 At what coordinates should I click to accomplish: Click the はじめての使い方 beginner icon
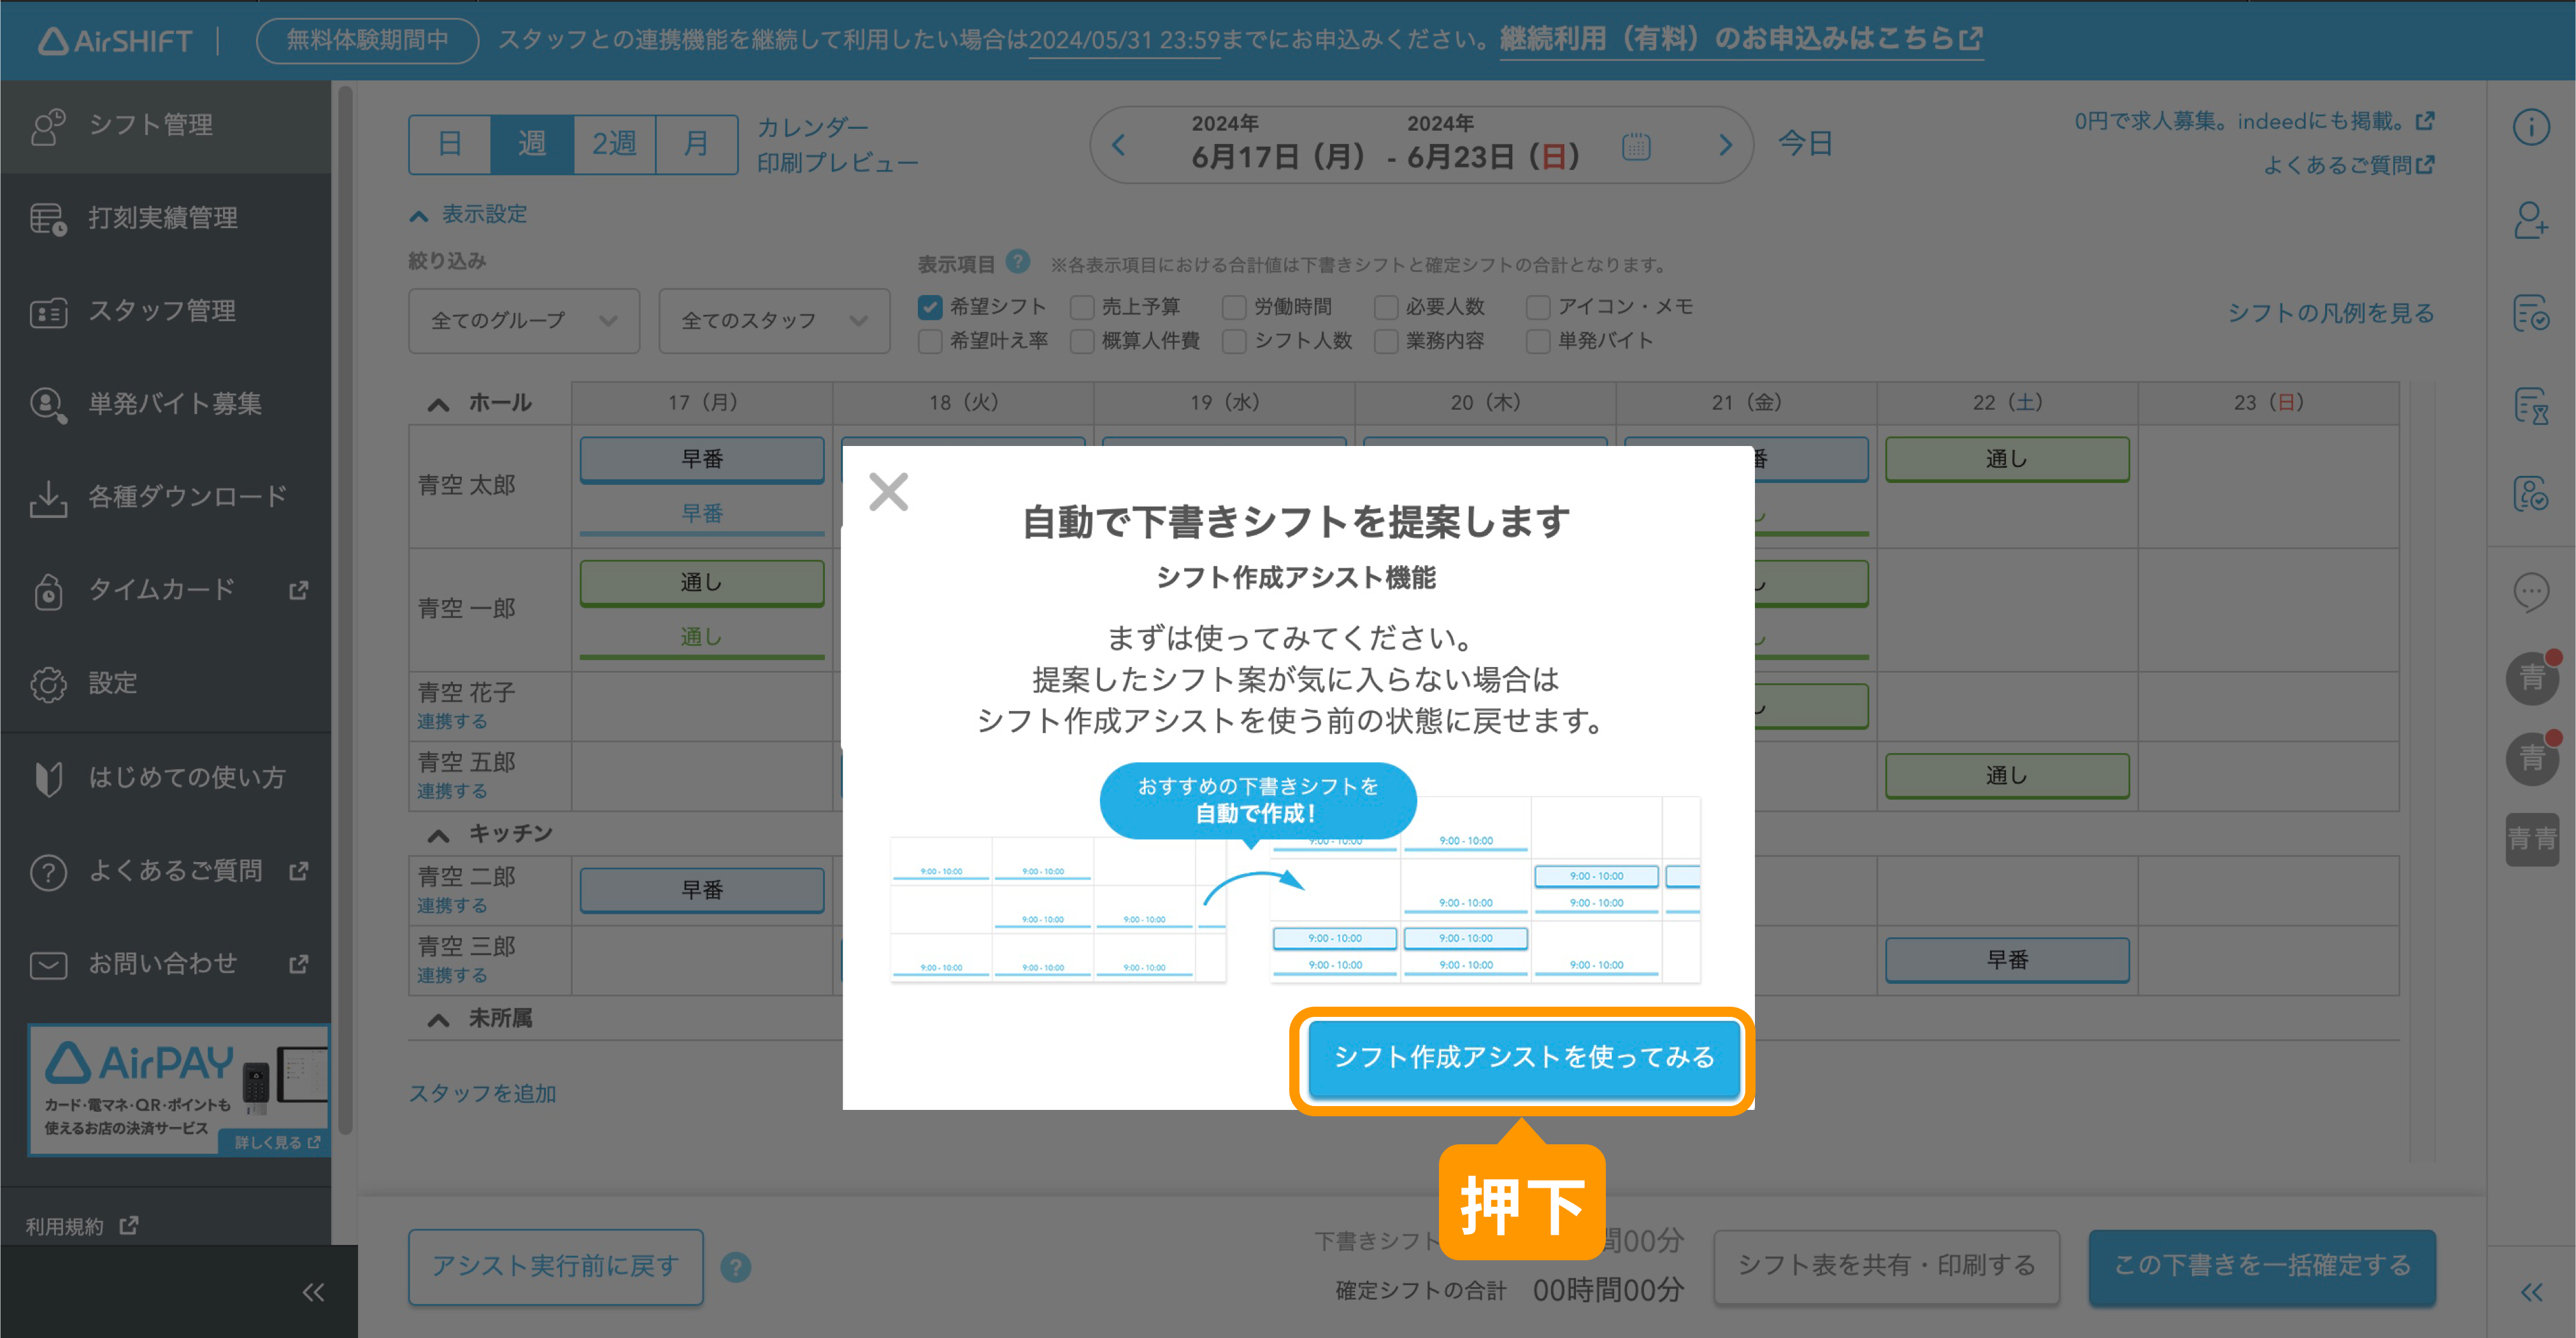pyautogui.click(x=47, y=778)
